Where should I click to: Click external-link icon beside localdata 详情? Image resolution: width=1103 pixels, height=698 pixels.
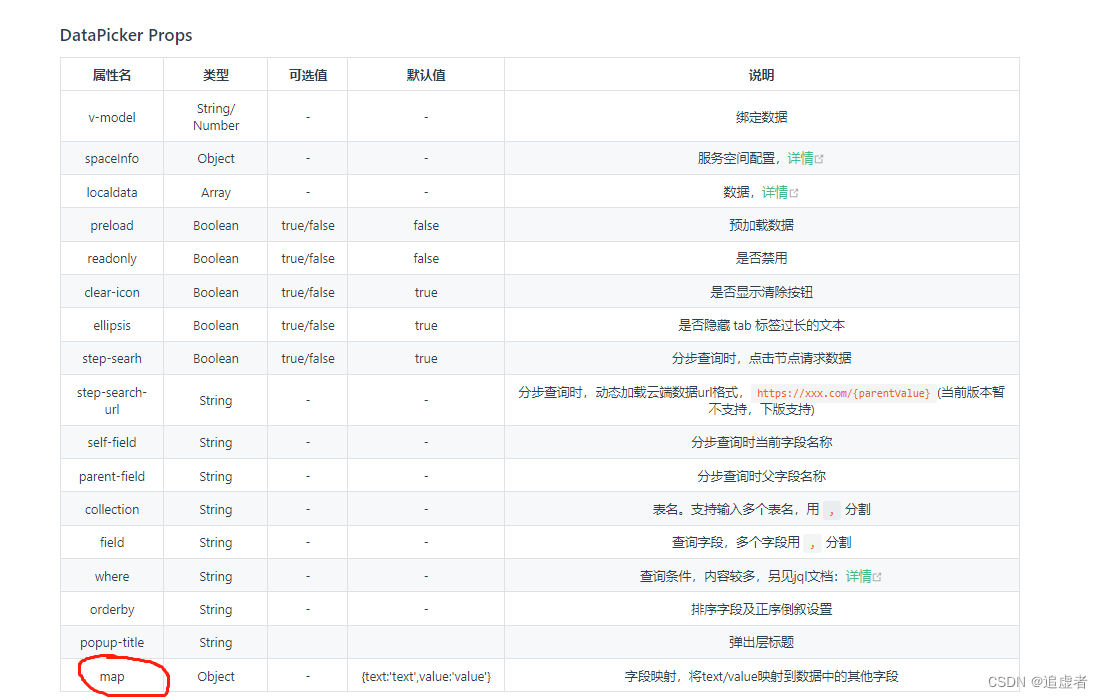coord(794,192)
